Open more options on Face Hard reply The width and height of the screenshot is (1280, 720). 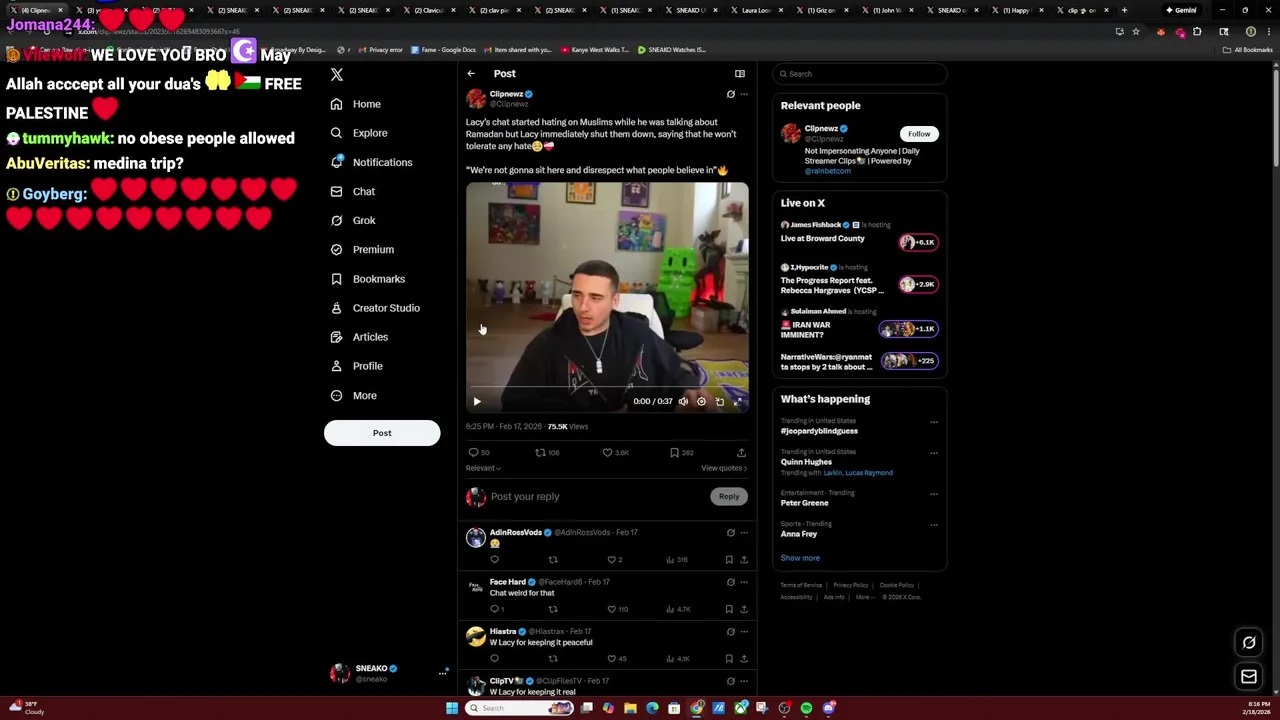[743, 582]
